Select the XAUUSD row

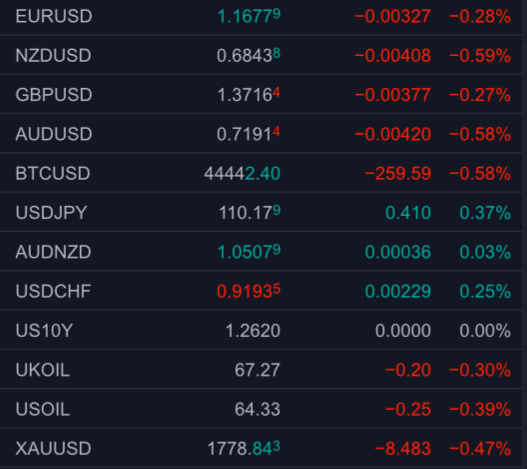point(261,448)
